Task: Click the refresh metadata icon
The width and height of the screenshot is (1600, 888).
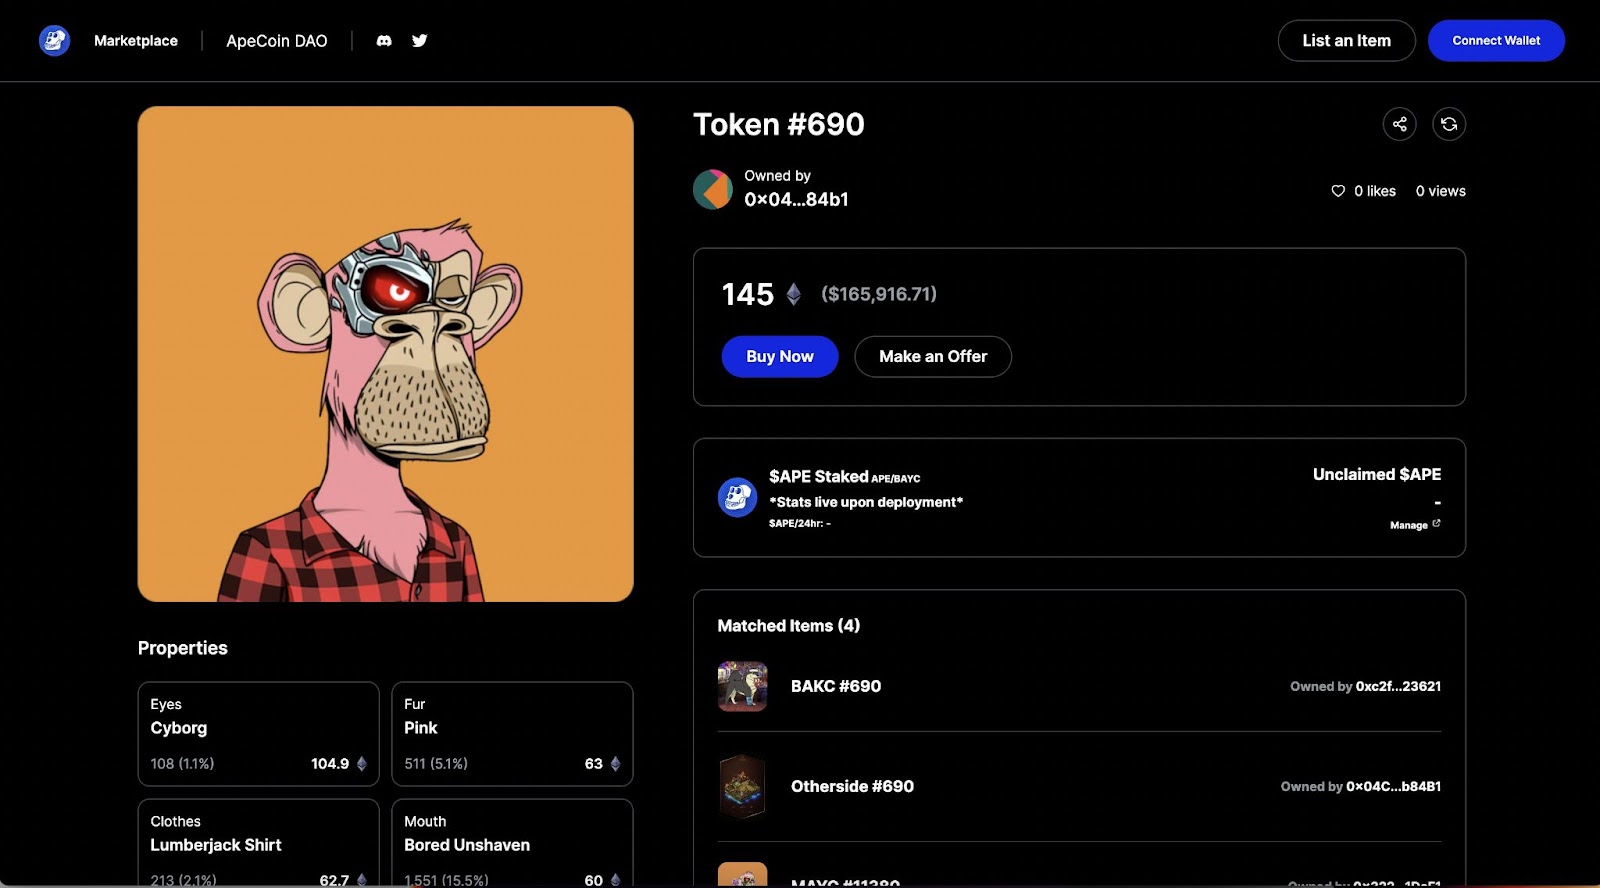Action: pos(1449,124)
